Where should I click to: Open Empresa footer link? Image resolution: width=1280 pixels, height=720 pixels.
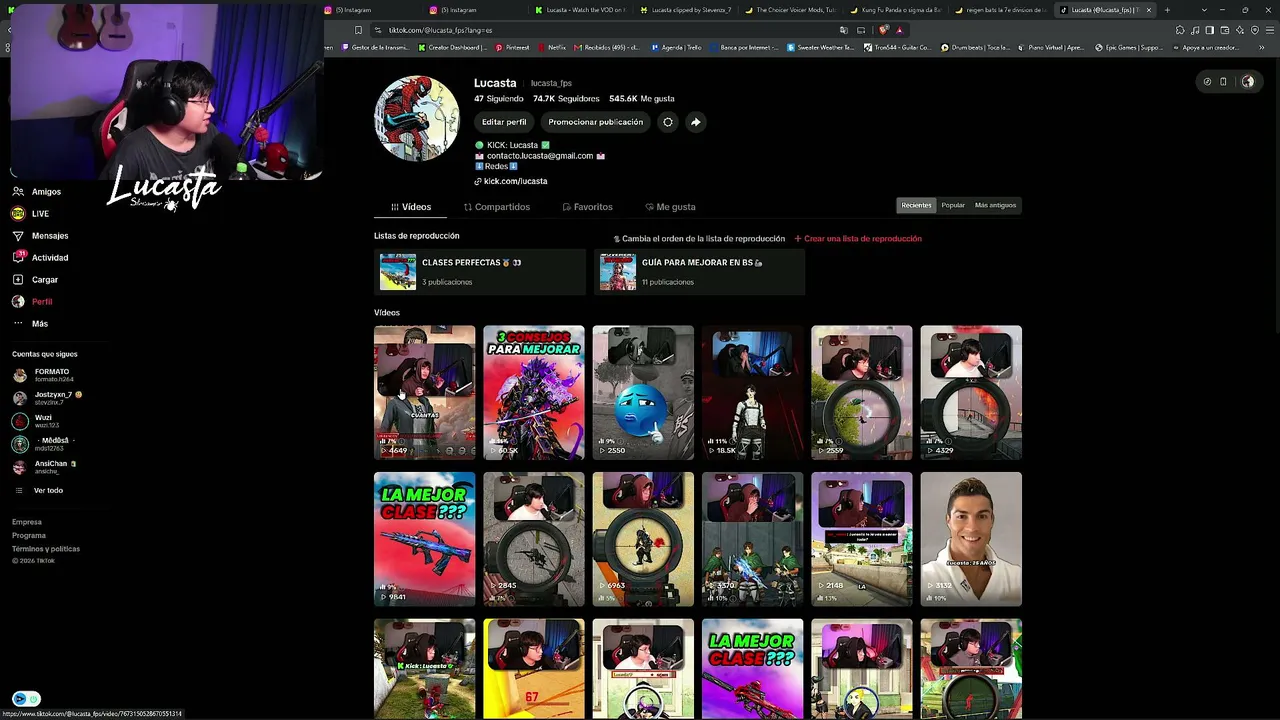tap(27, 522)
